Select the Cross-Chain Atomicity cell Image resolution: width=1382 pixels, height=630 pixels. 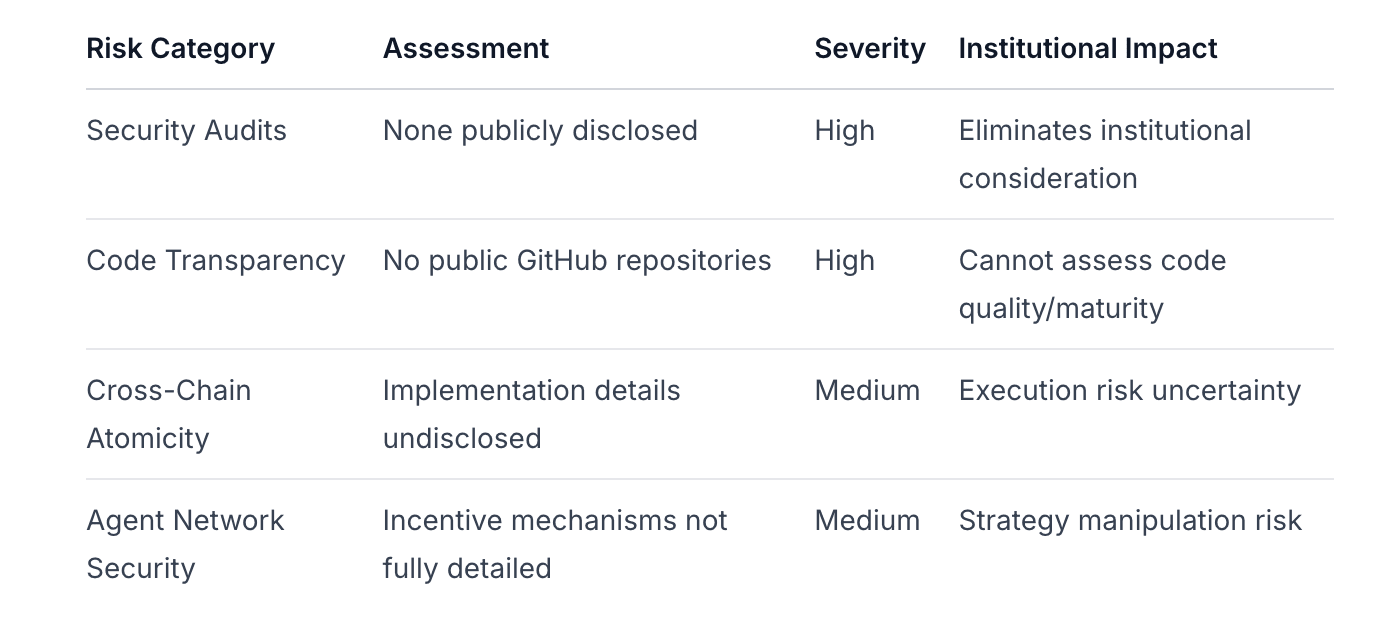(168, 414)
